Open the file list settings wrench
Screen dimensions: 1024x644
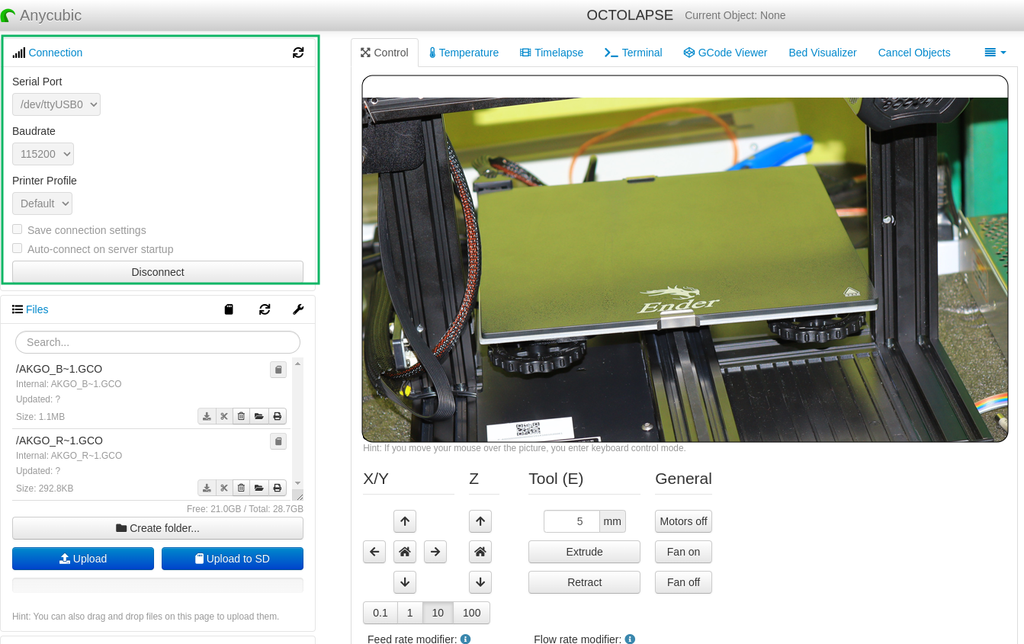298,309
